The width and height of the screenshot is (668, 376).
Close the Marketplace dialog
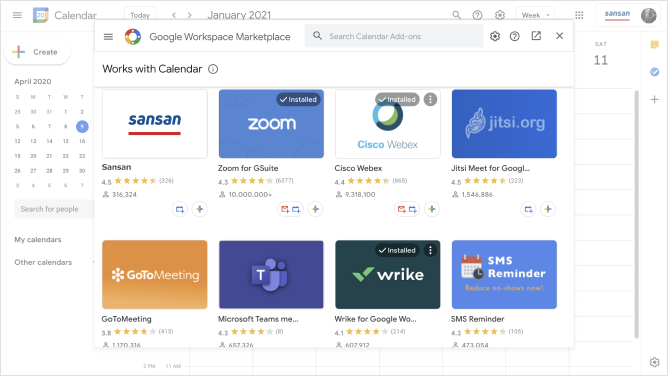pos(559,36)
